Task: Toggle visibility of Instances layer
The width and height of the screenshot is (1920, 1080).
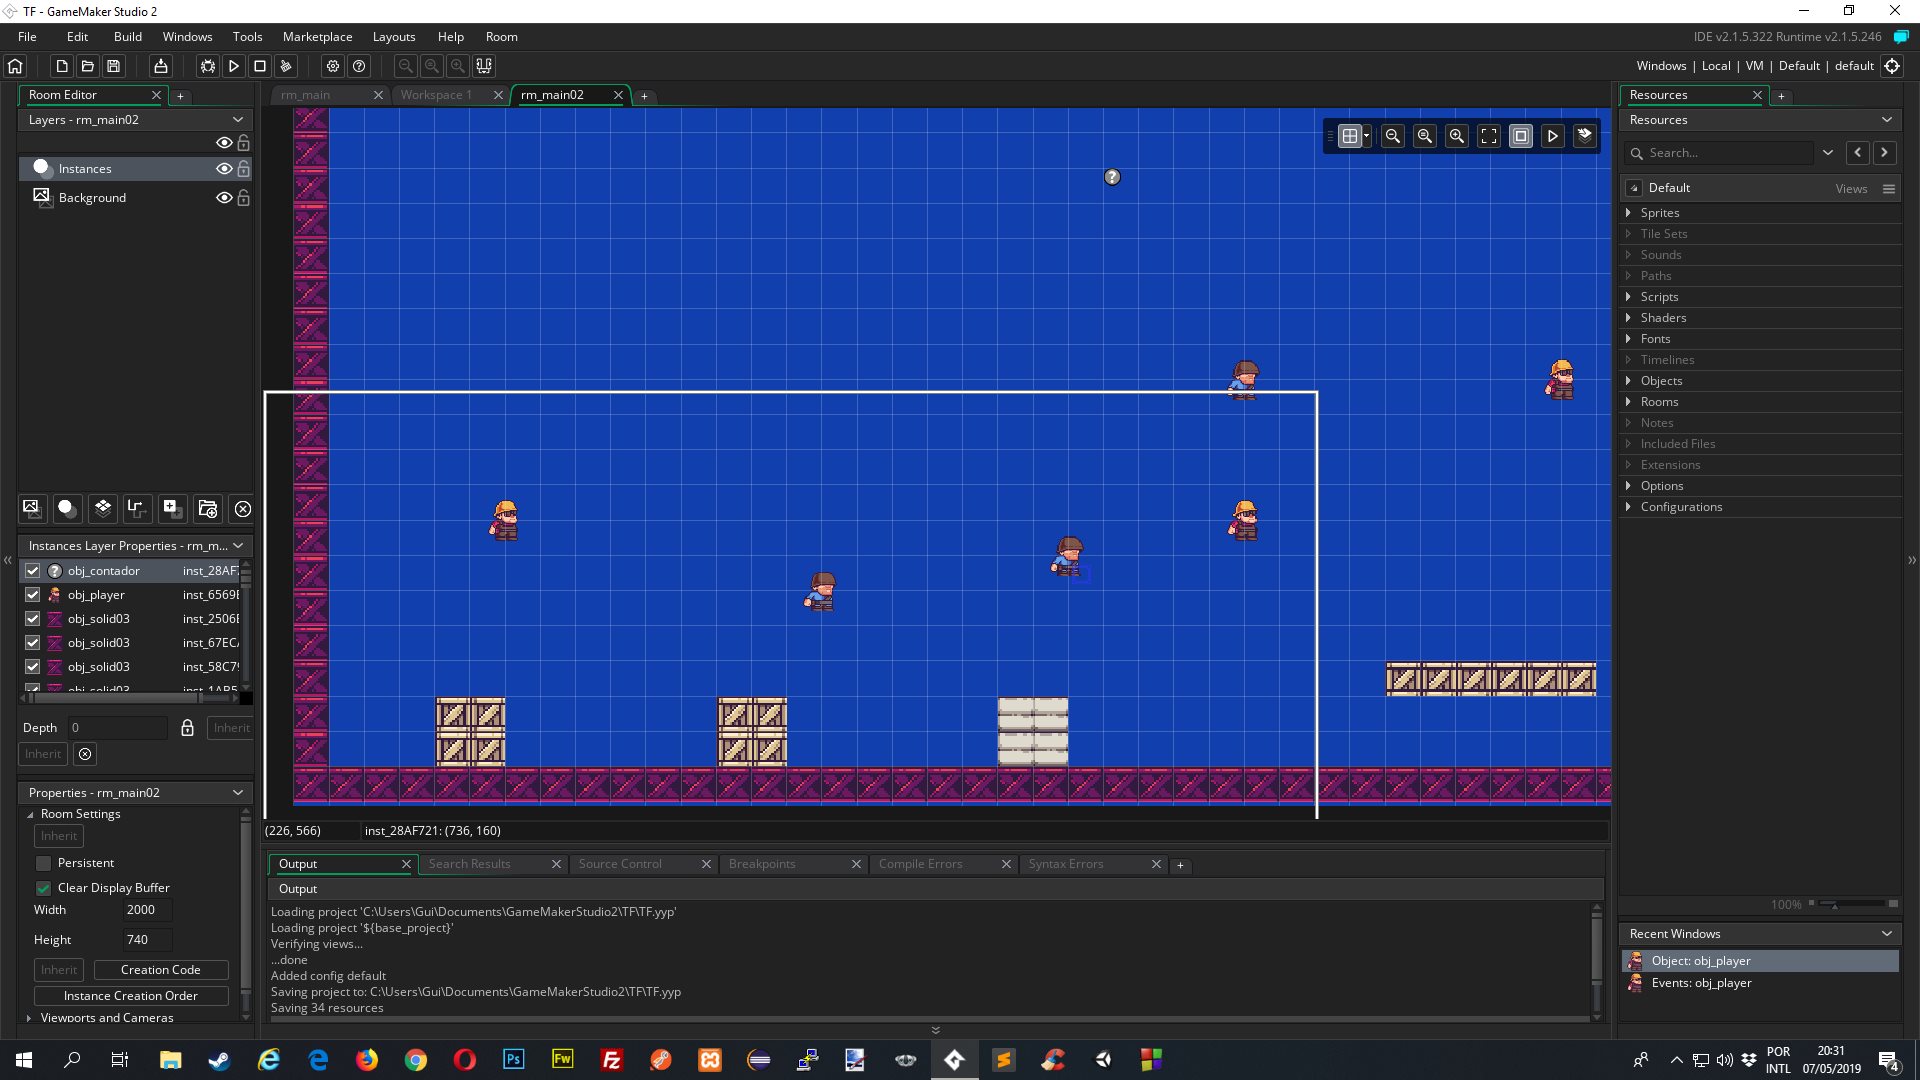Action: click(x=223, y=167)
